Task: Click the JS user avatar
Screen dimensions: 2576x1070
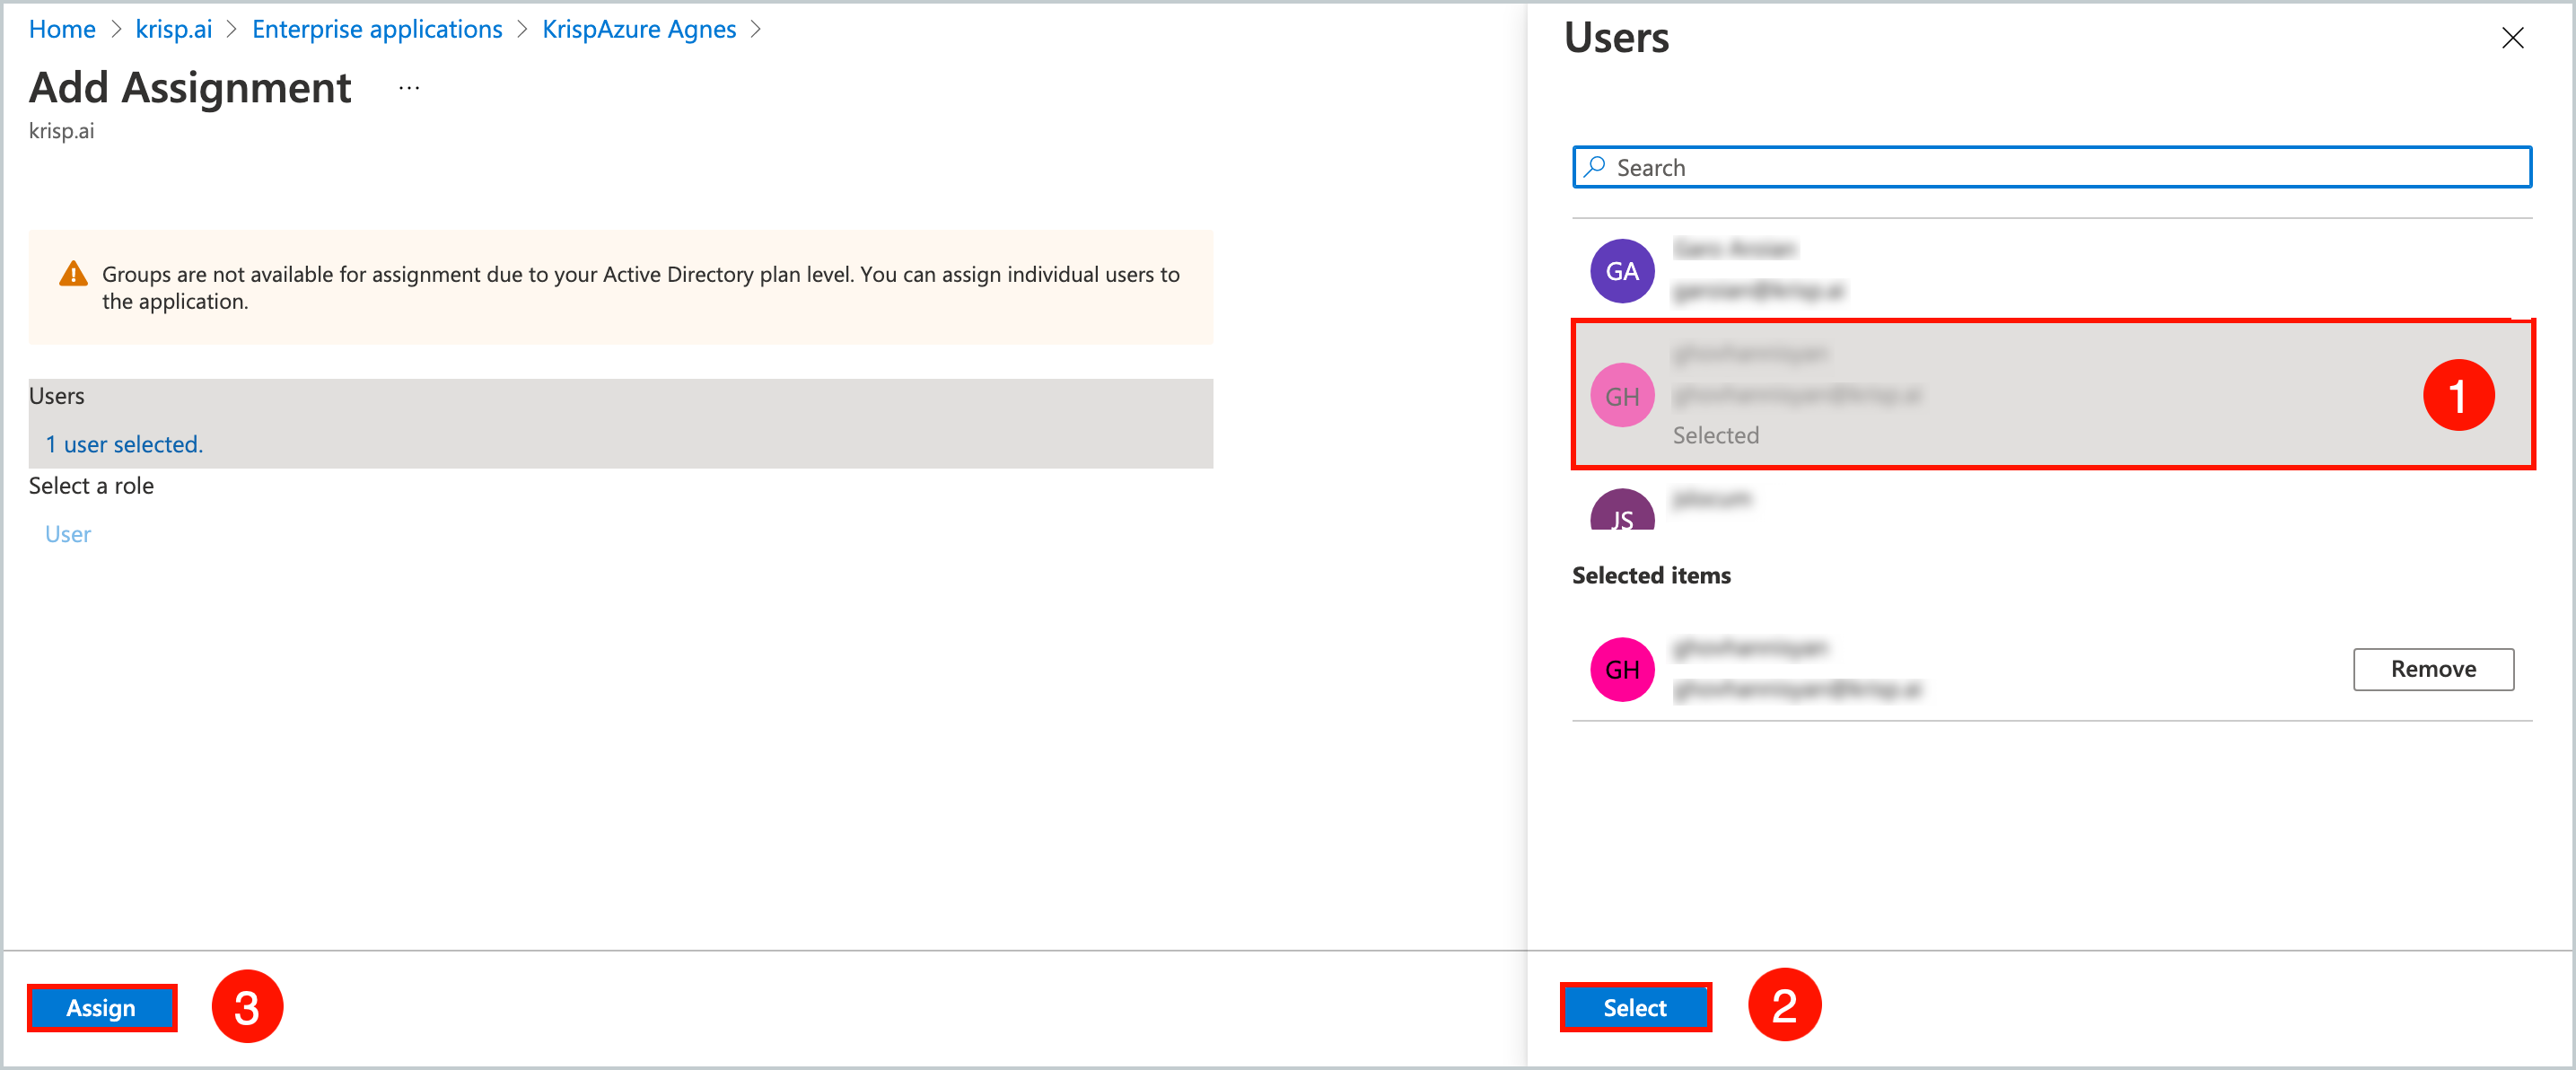Action: (x=1622, y=515)
